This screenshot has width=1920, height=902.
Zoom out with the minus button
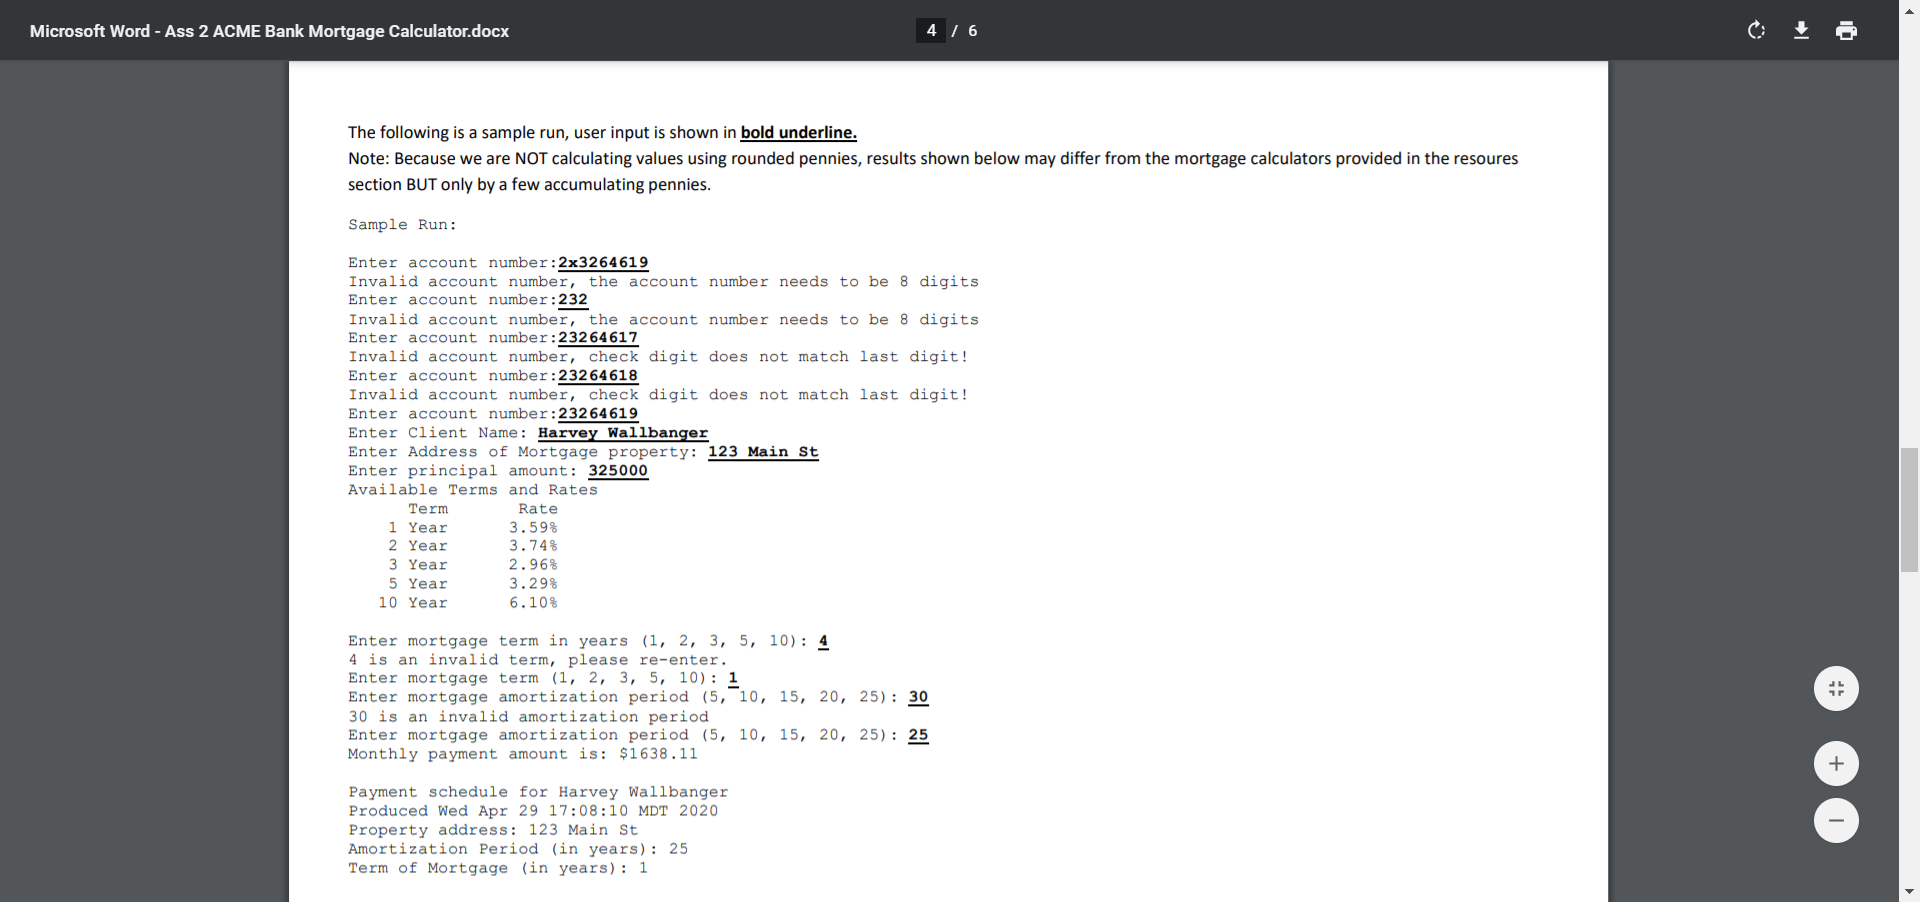click(1836, 821)
